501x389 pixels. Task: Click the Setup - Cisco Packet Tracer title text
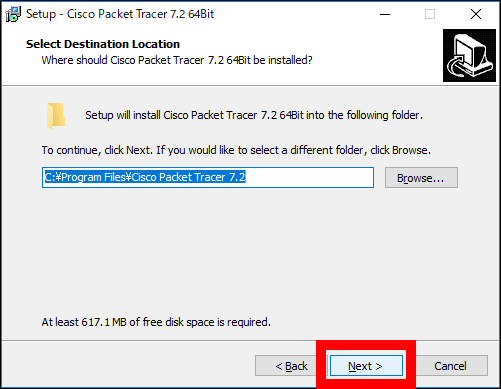coord(120,14)
